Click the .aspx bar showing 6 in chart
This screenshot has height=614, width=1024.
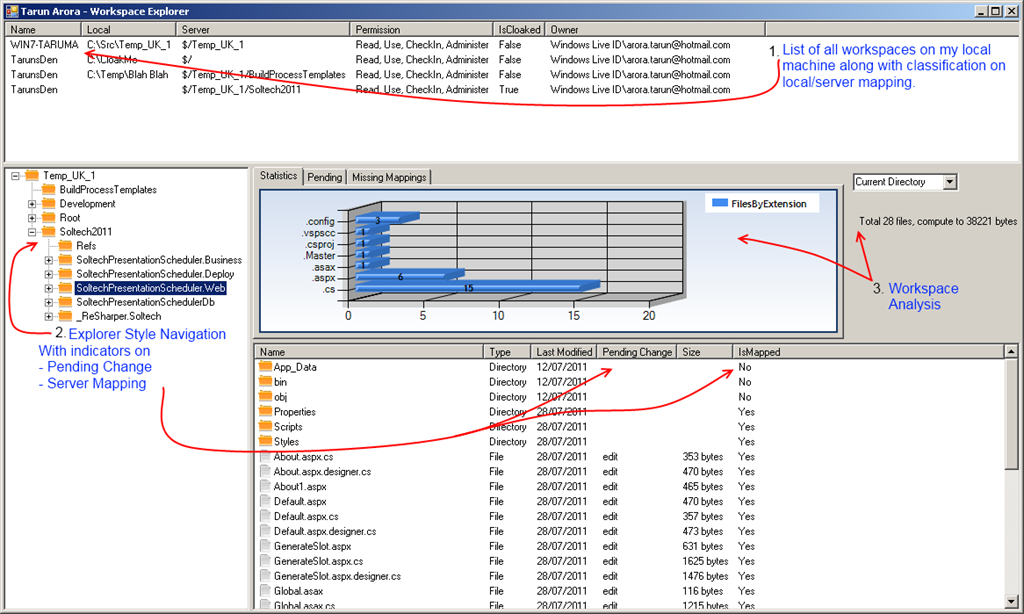click(410, 276)
